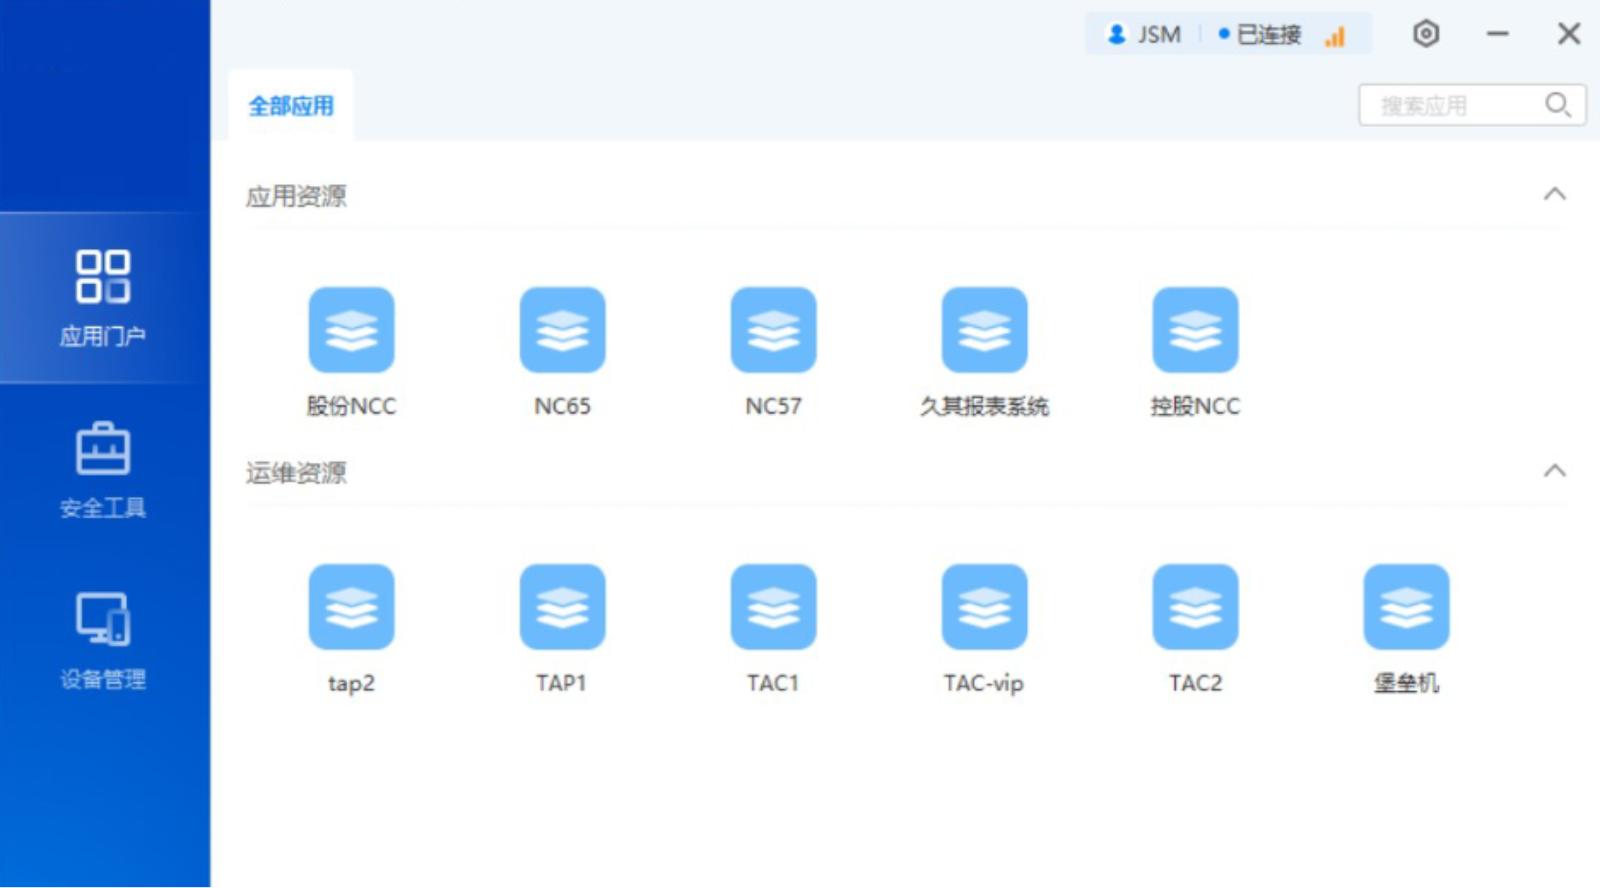
Task: Open the TAC2 resource icon
Action: [x=1195, y=607]
